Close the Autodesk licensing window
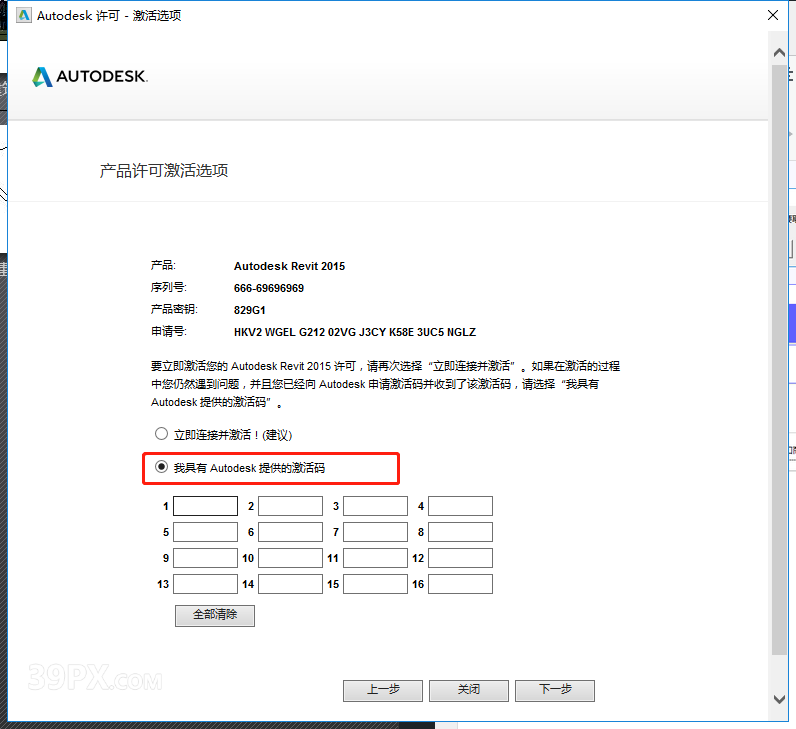Image resolution: width=796 pixels, height=729 pixels. pyautogui.click(x=773, y=15)
